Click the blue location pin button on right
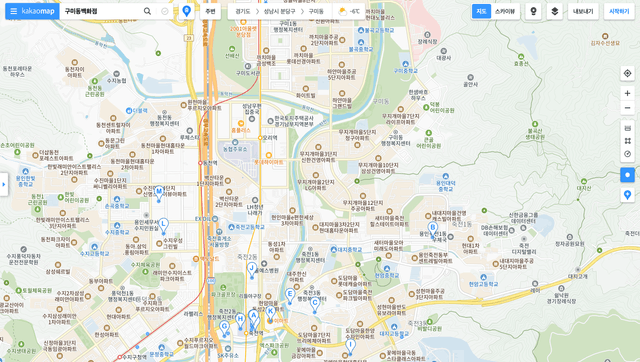640x362 pixels. pyautogui.click(x=627, y=195)
